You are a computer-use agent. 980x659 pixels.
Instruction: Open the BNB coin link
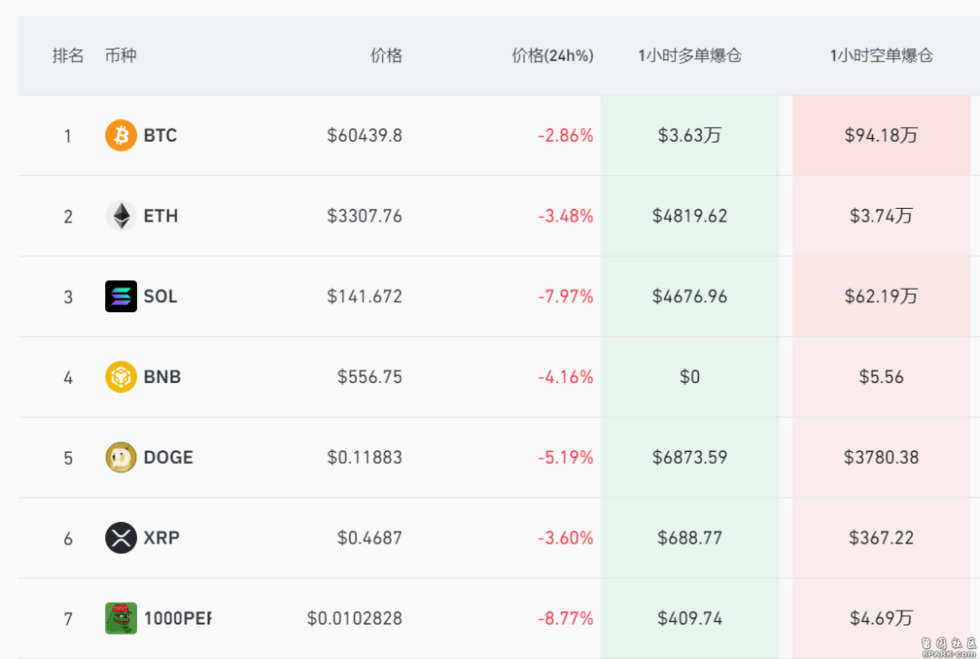[x=162, y=377]
